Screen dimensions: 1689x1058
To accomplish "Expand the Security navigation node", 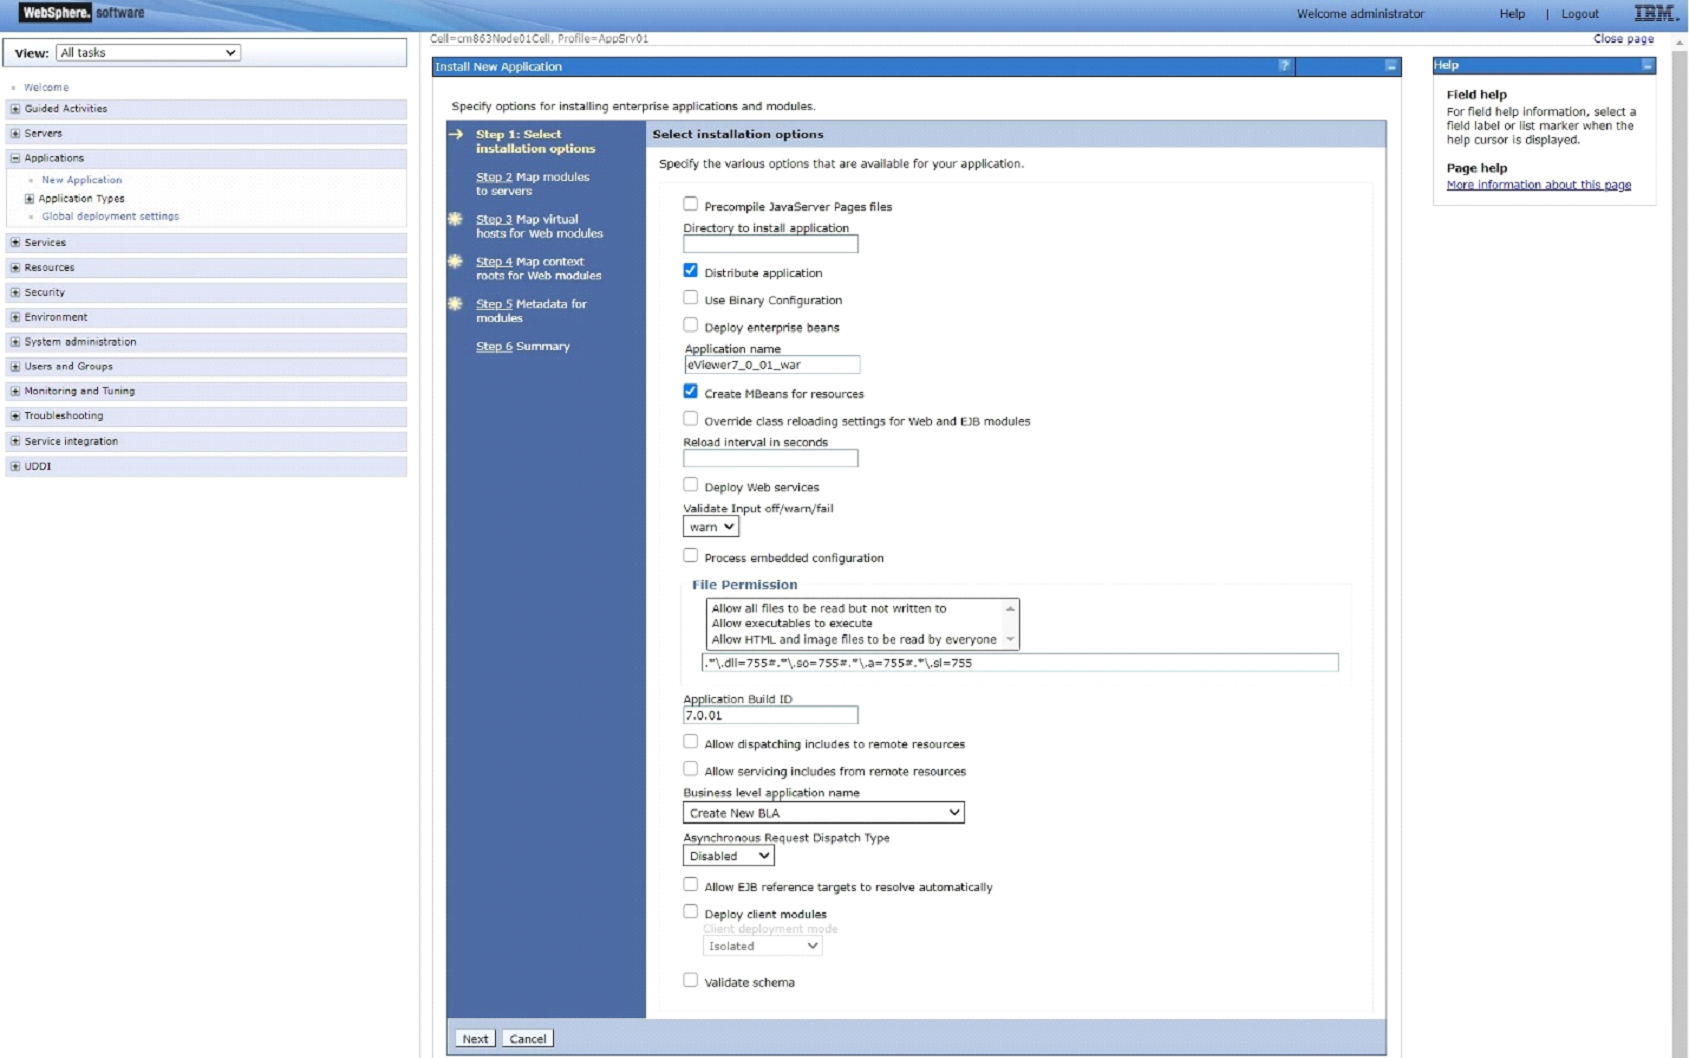I will 15,293.
